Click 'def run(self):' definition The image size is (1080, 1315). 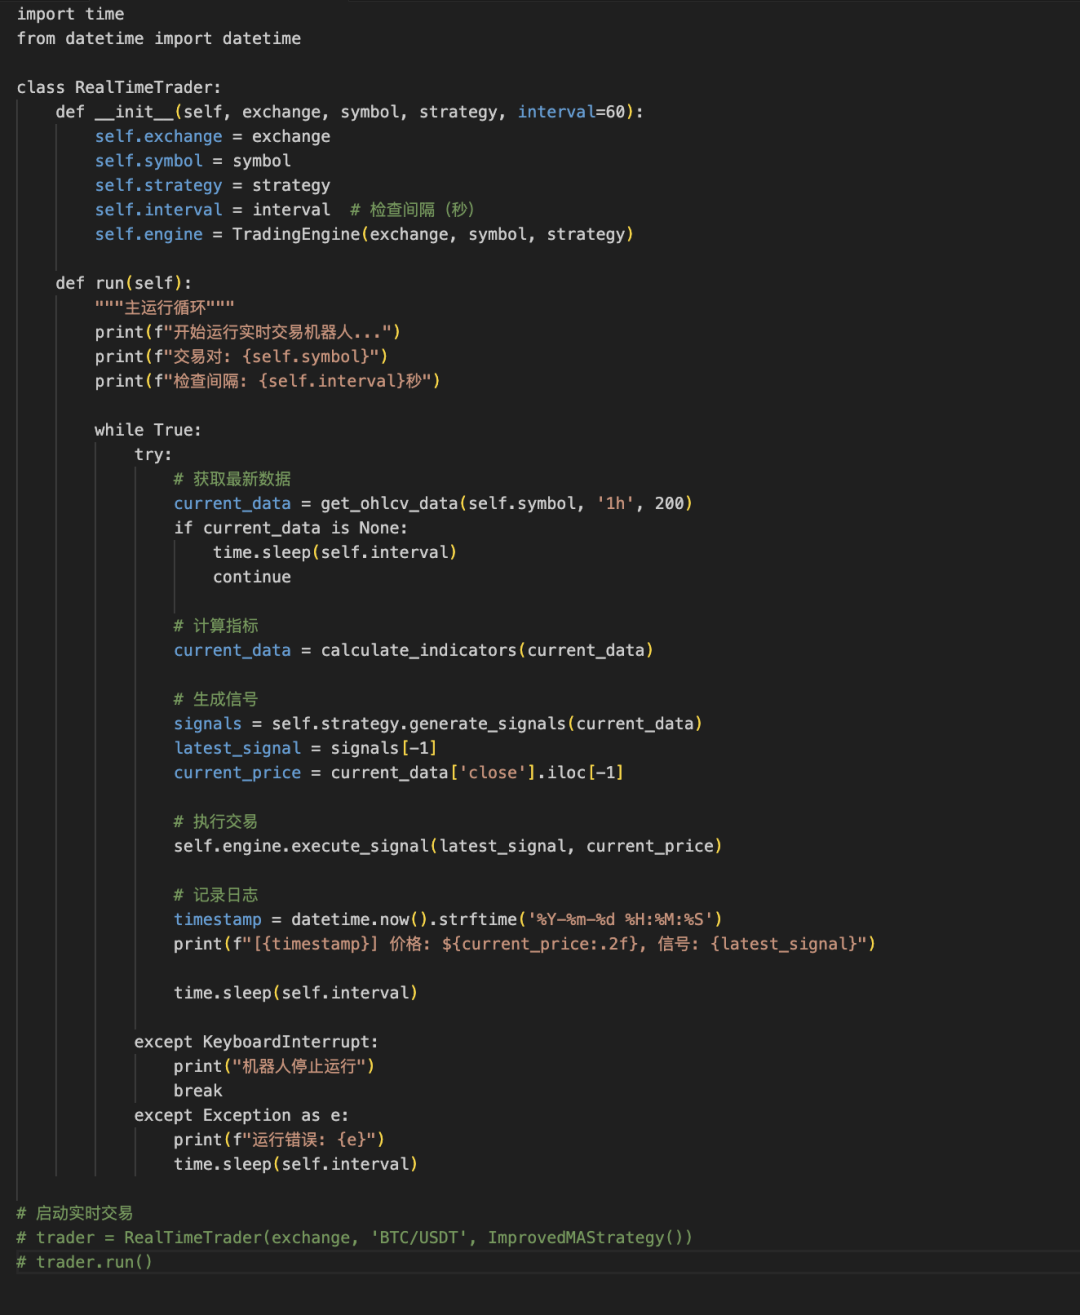click(123, 283)
